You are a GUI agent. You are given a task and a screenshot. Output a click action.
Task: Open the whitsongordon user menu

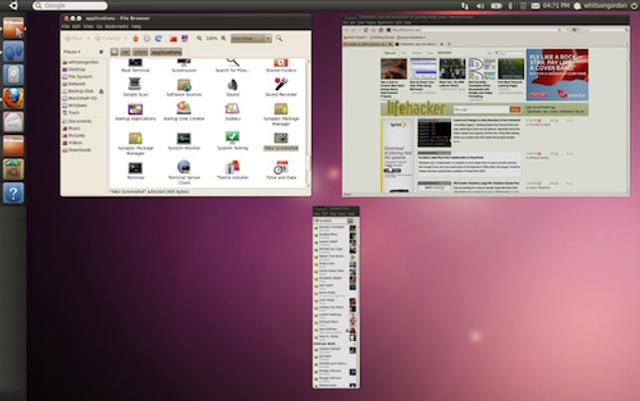tap(599, 6)
